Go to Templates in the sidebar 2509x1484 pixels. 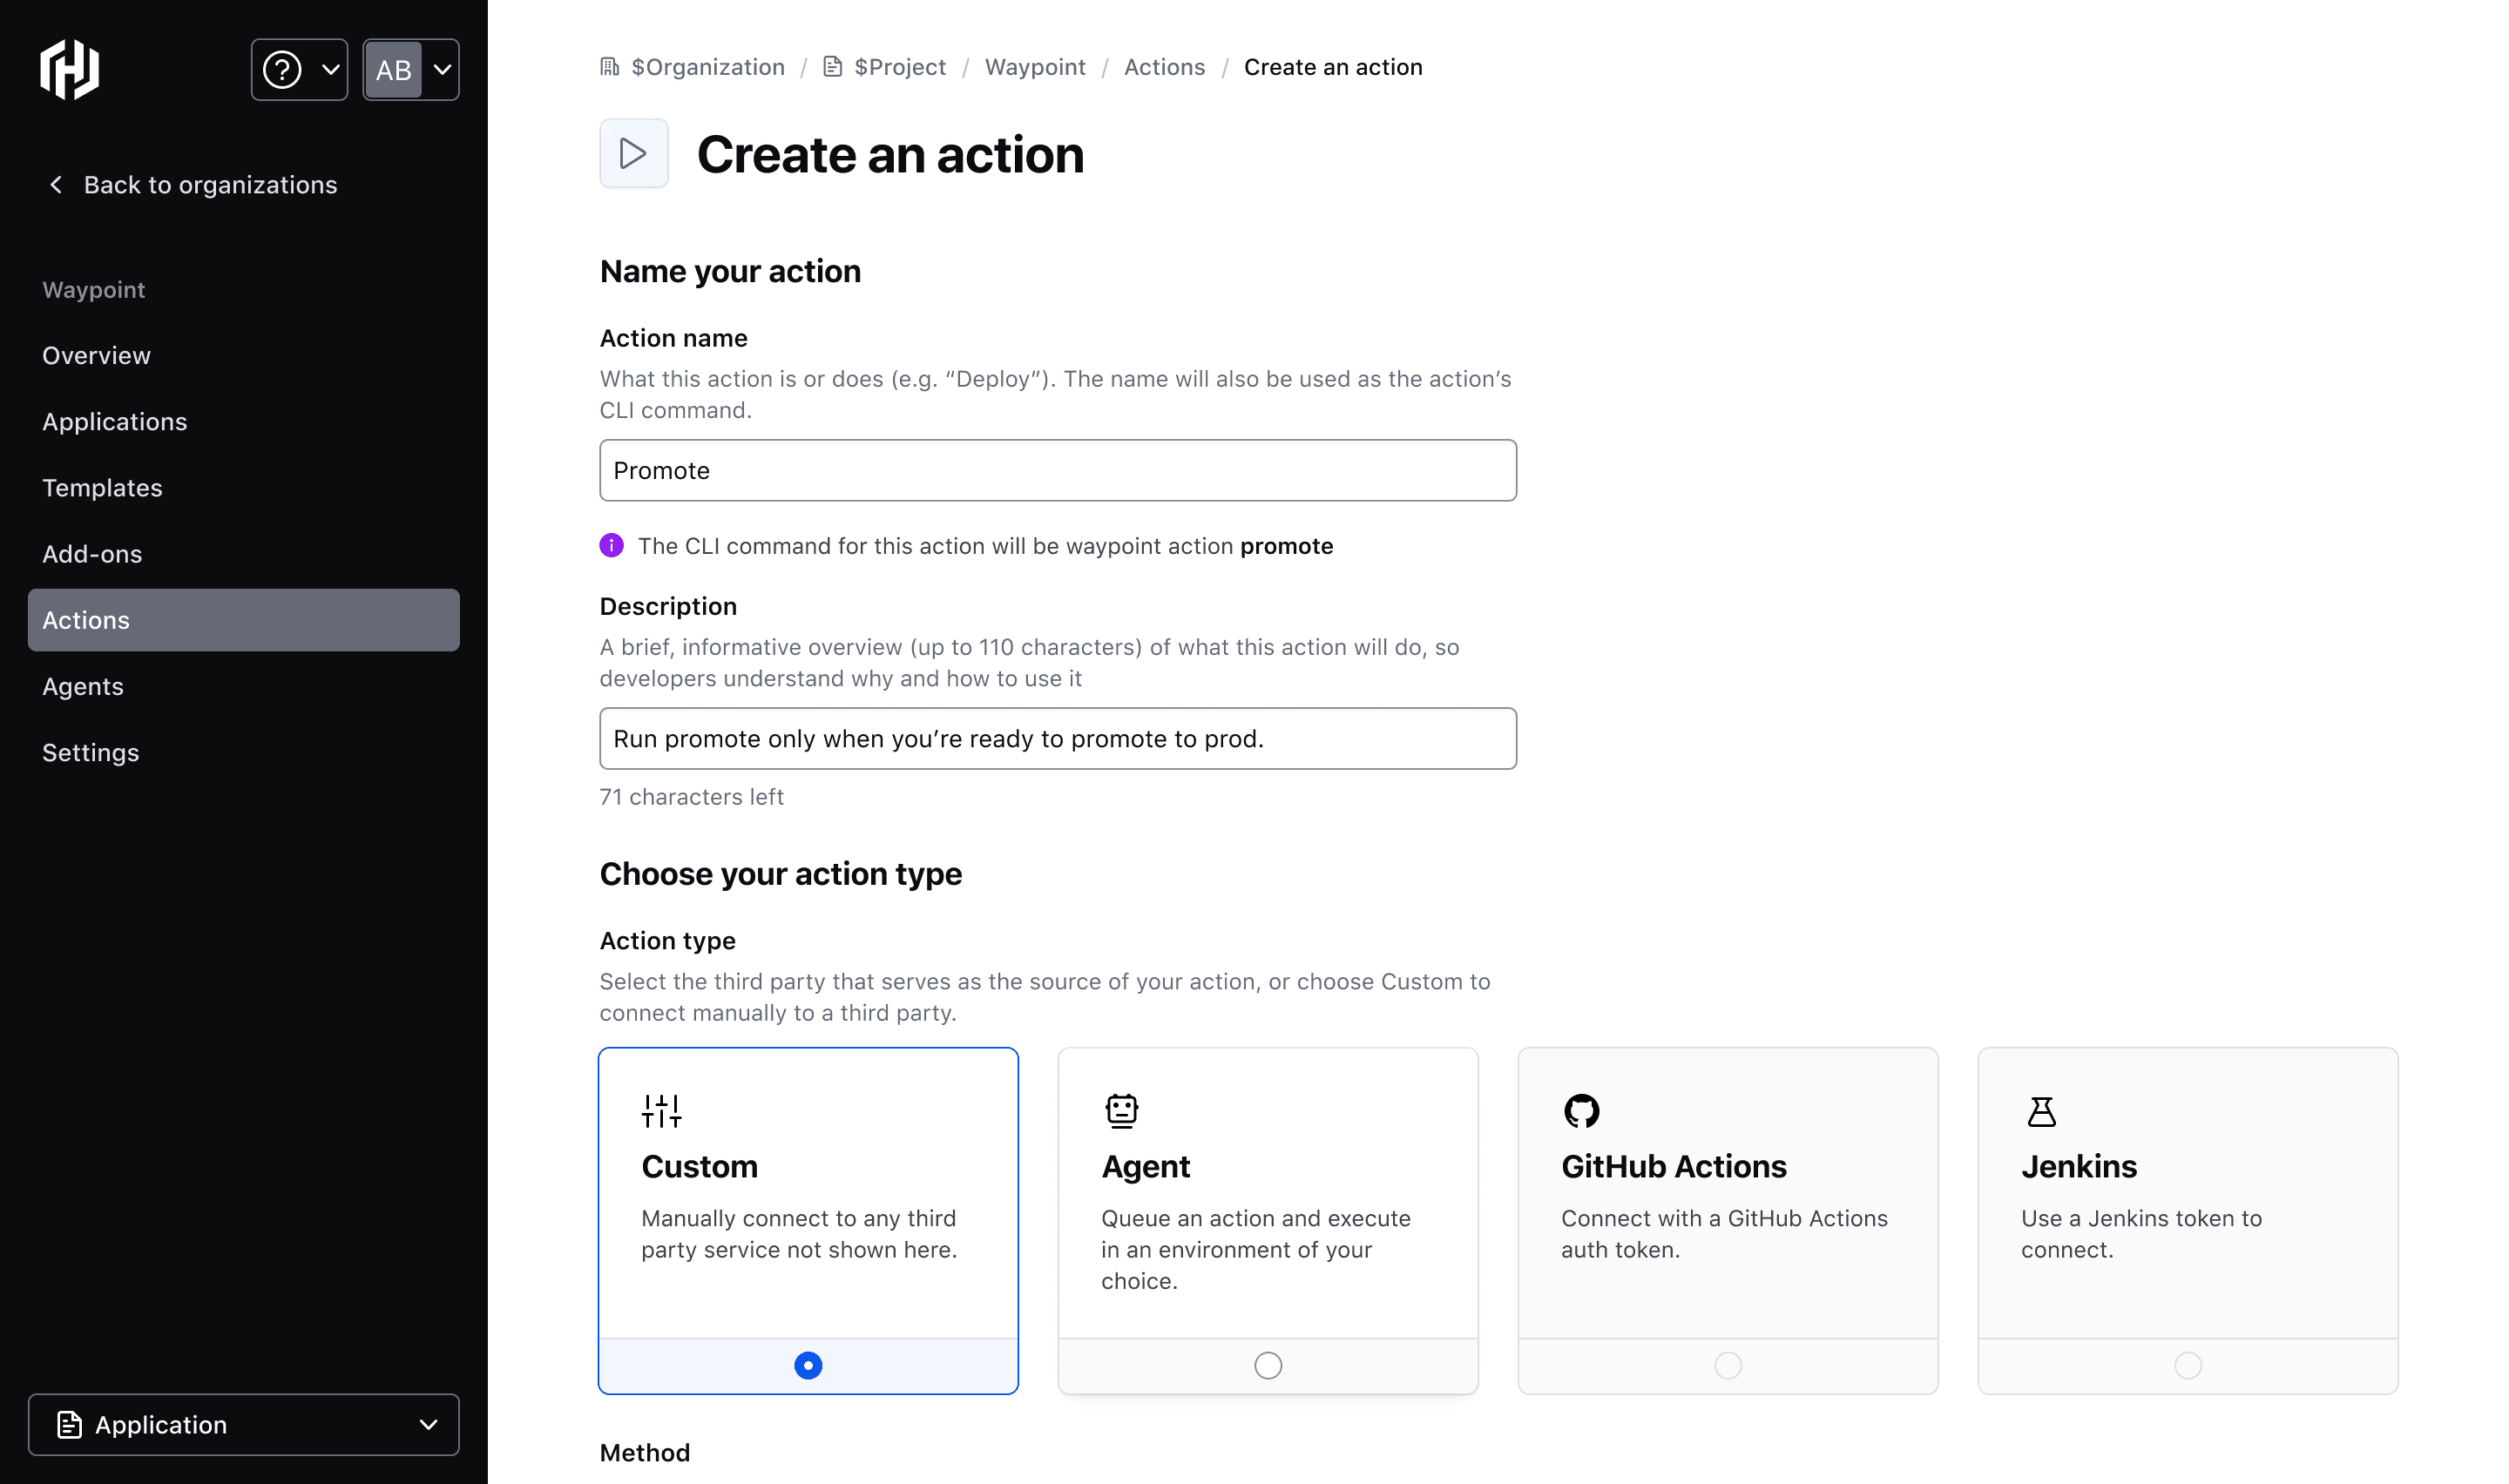coord(102,488)
